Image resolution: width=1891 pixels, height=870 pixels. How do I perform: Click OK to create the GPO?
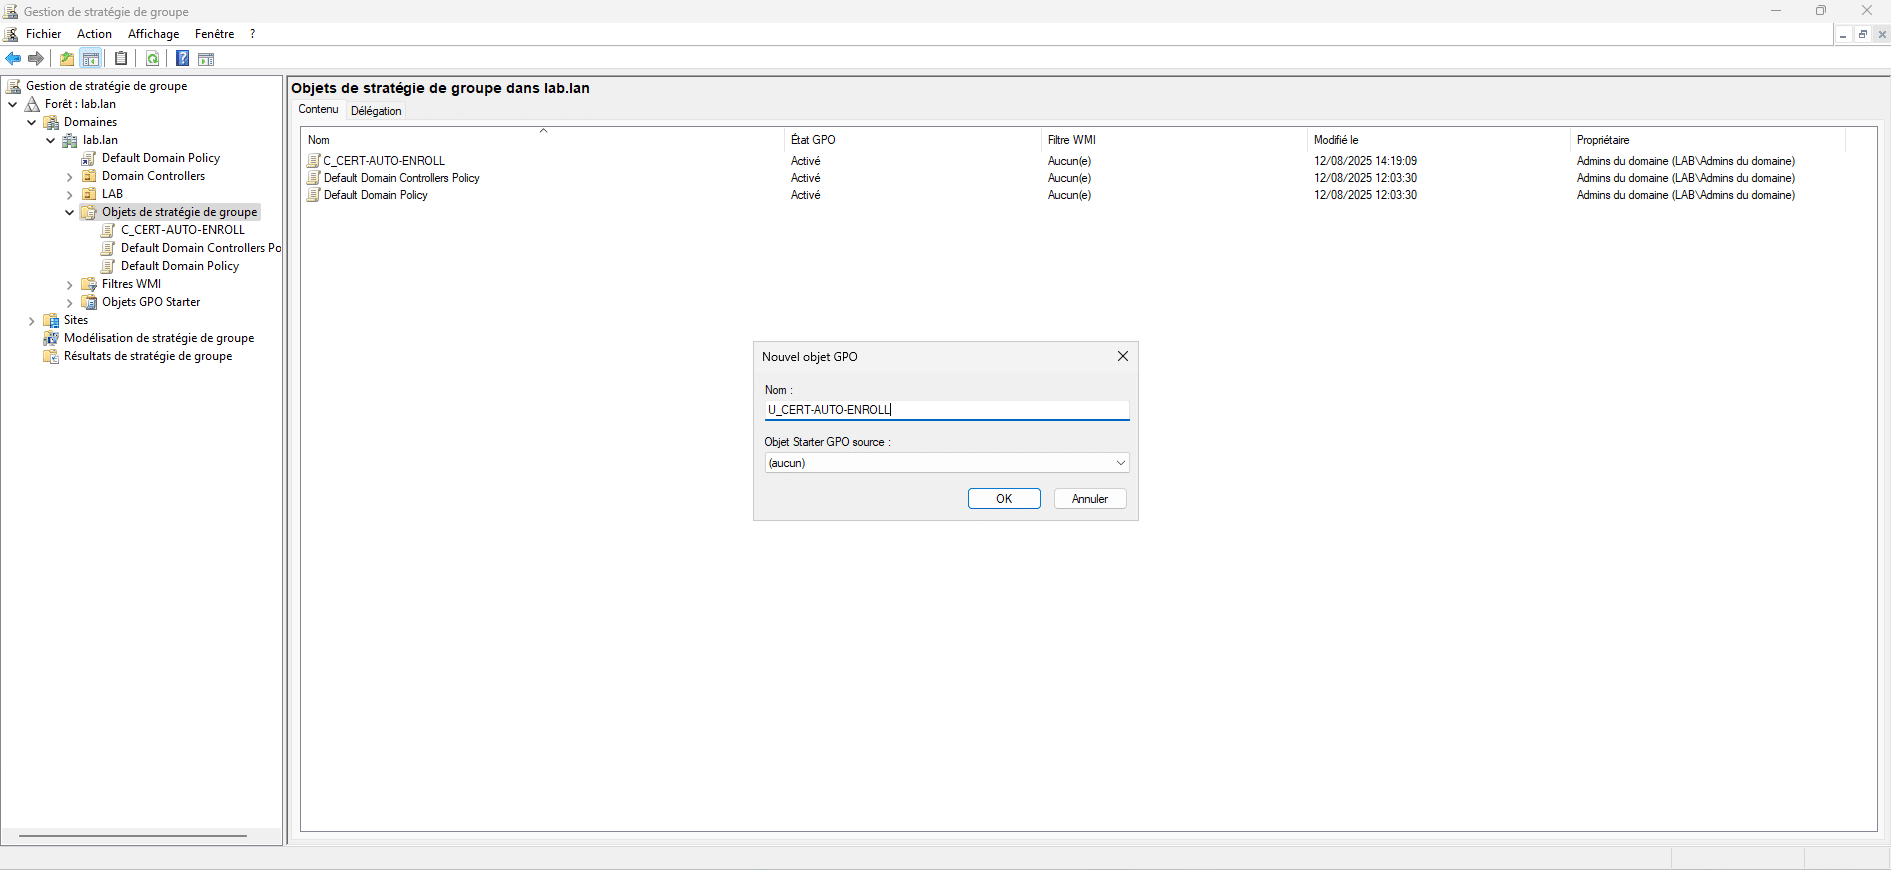[1004, 499]
